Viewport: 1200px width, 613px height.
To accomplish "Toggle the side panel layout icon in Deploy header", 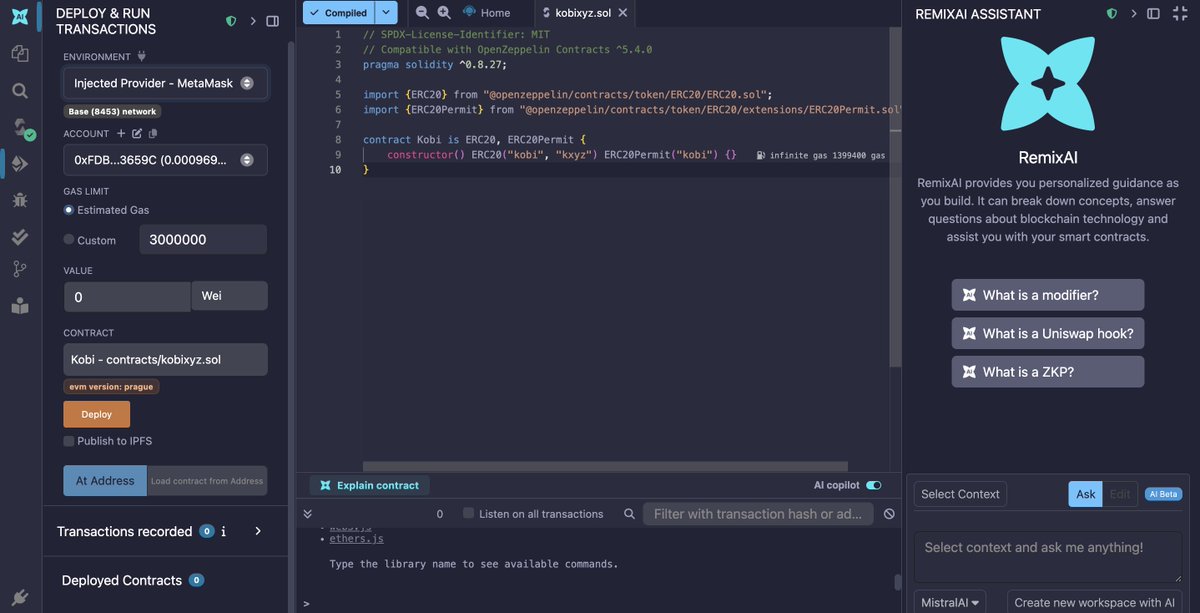I will pyautogui.click(x=272, y=21).
